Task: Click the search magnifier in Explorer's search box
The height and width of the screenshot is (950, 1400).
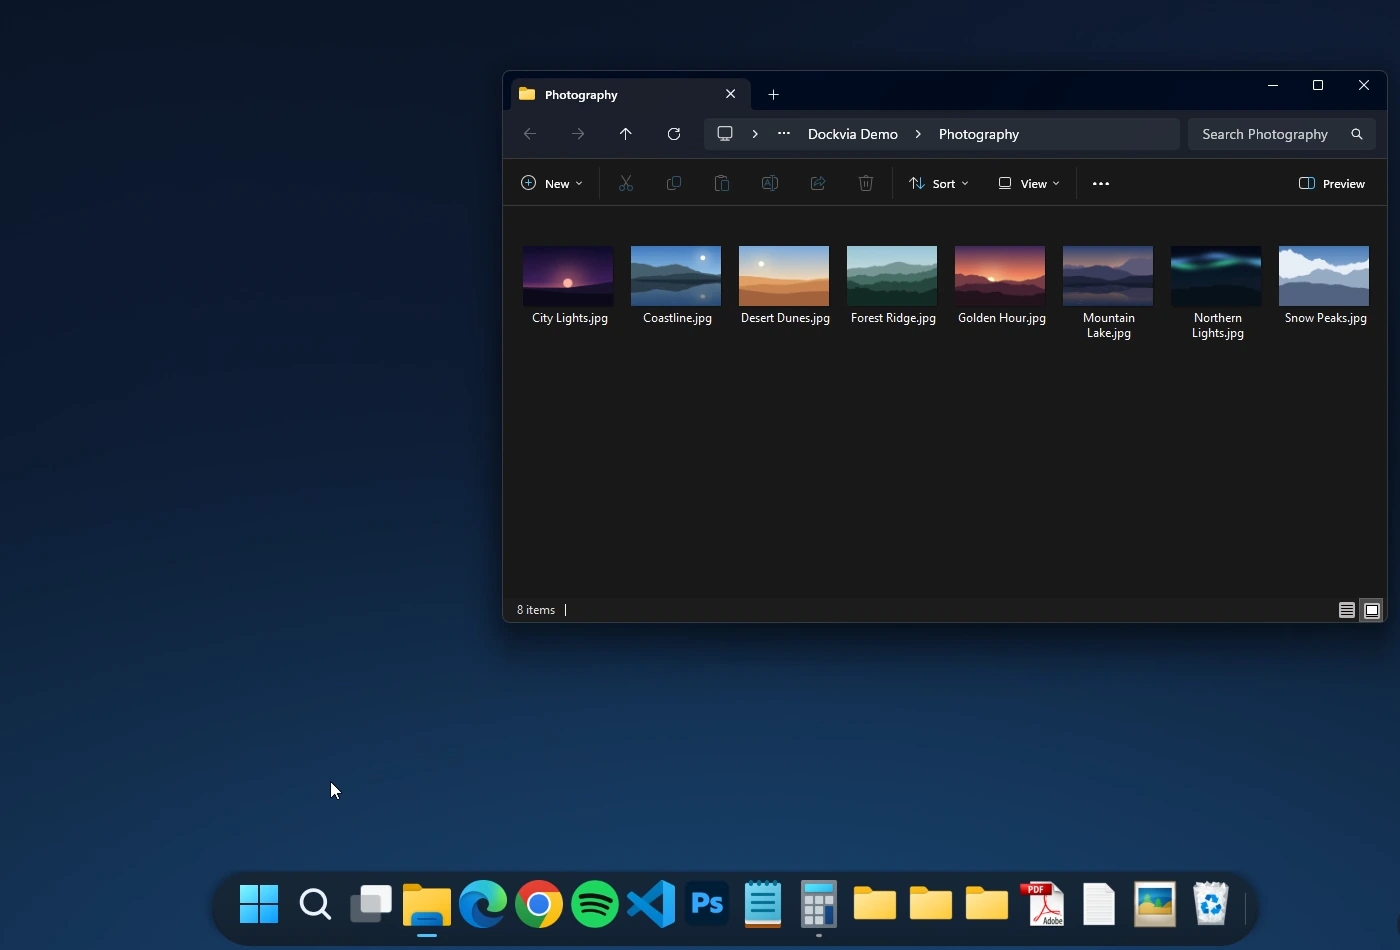Action: [1357, 134]
